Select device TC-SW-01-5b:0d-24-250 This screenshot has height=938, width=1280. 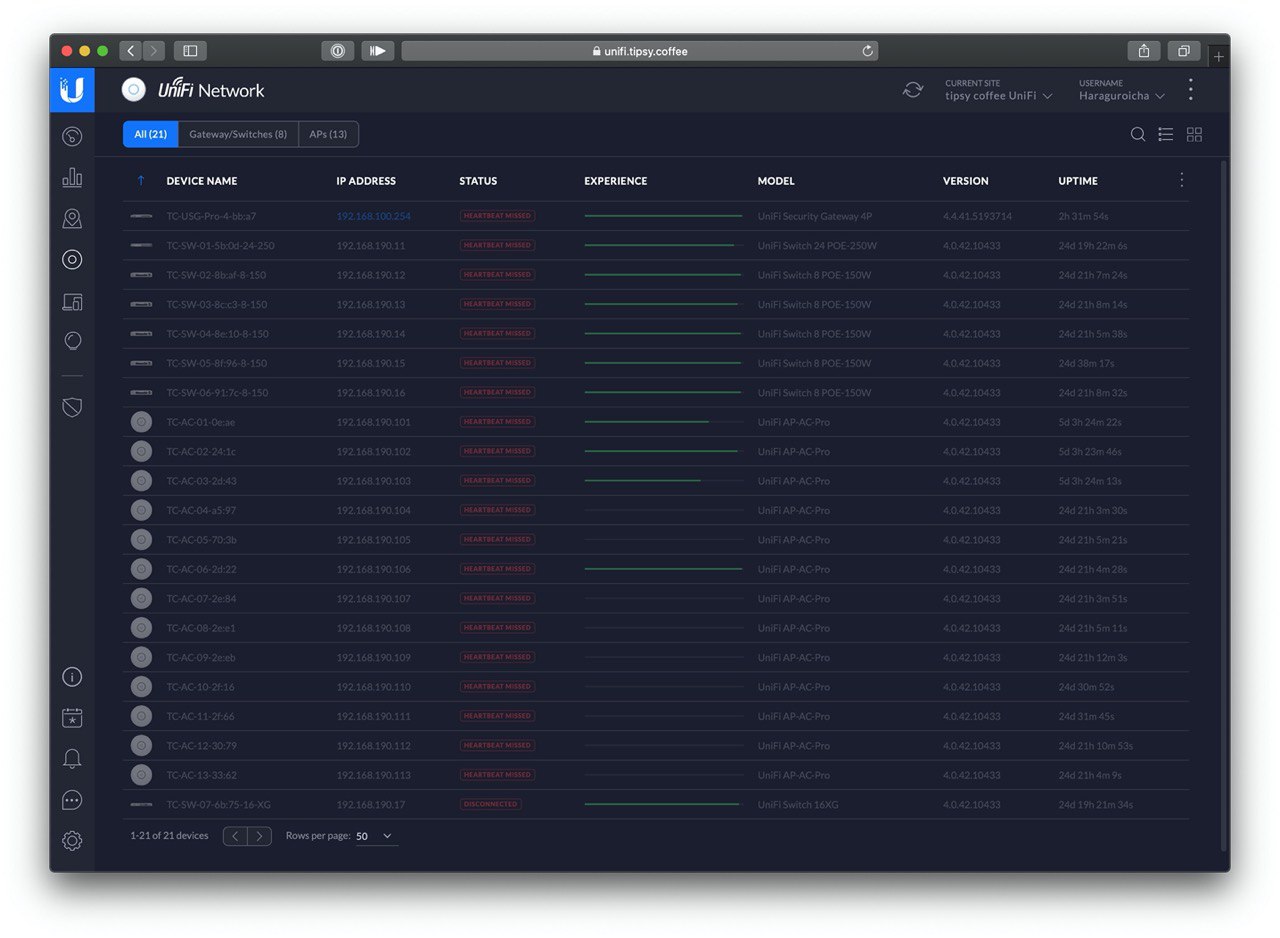220,245
